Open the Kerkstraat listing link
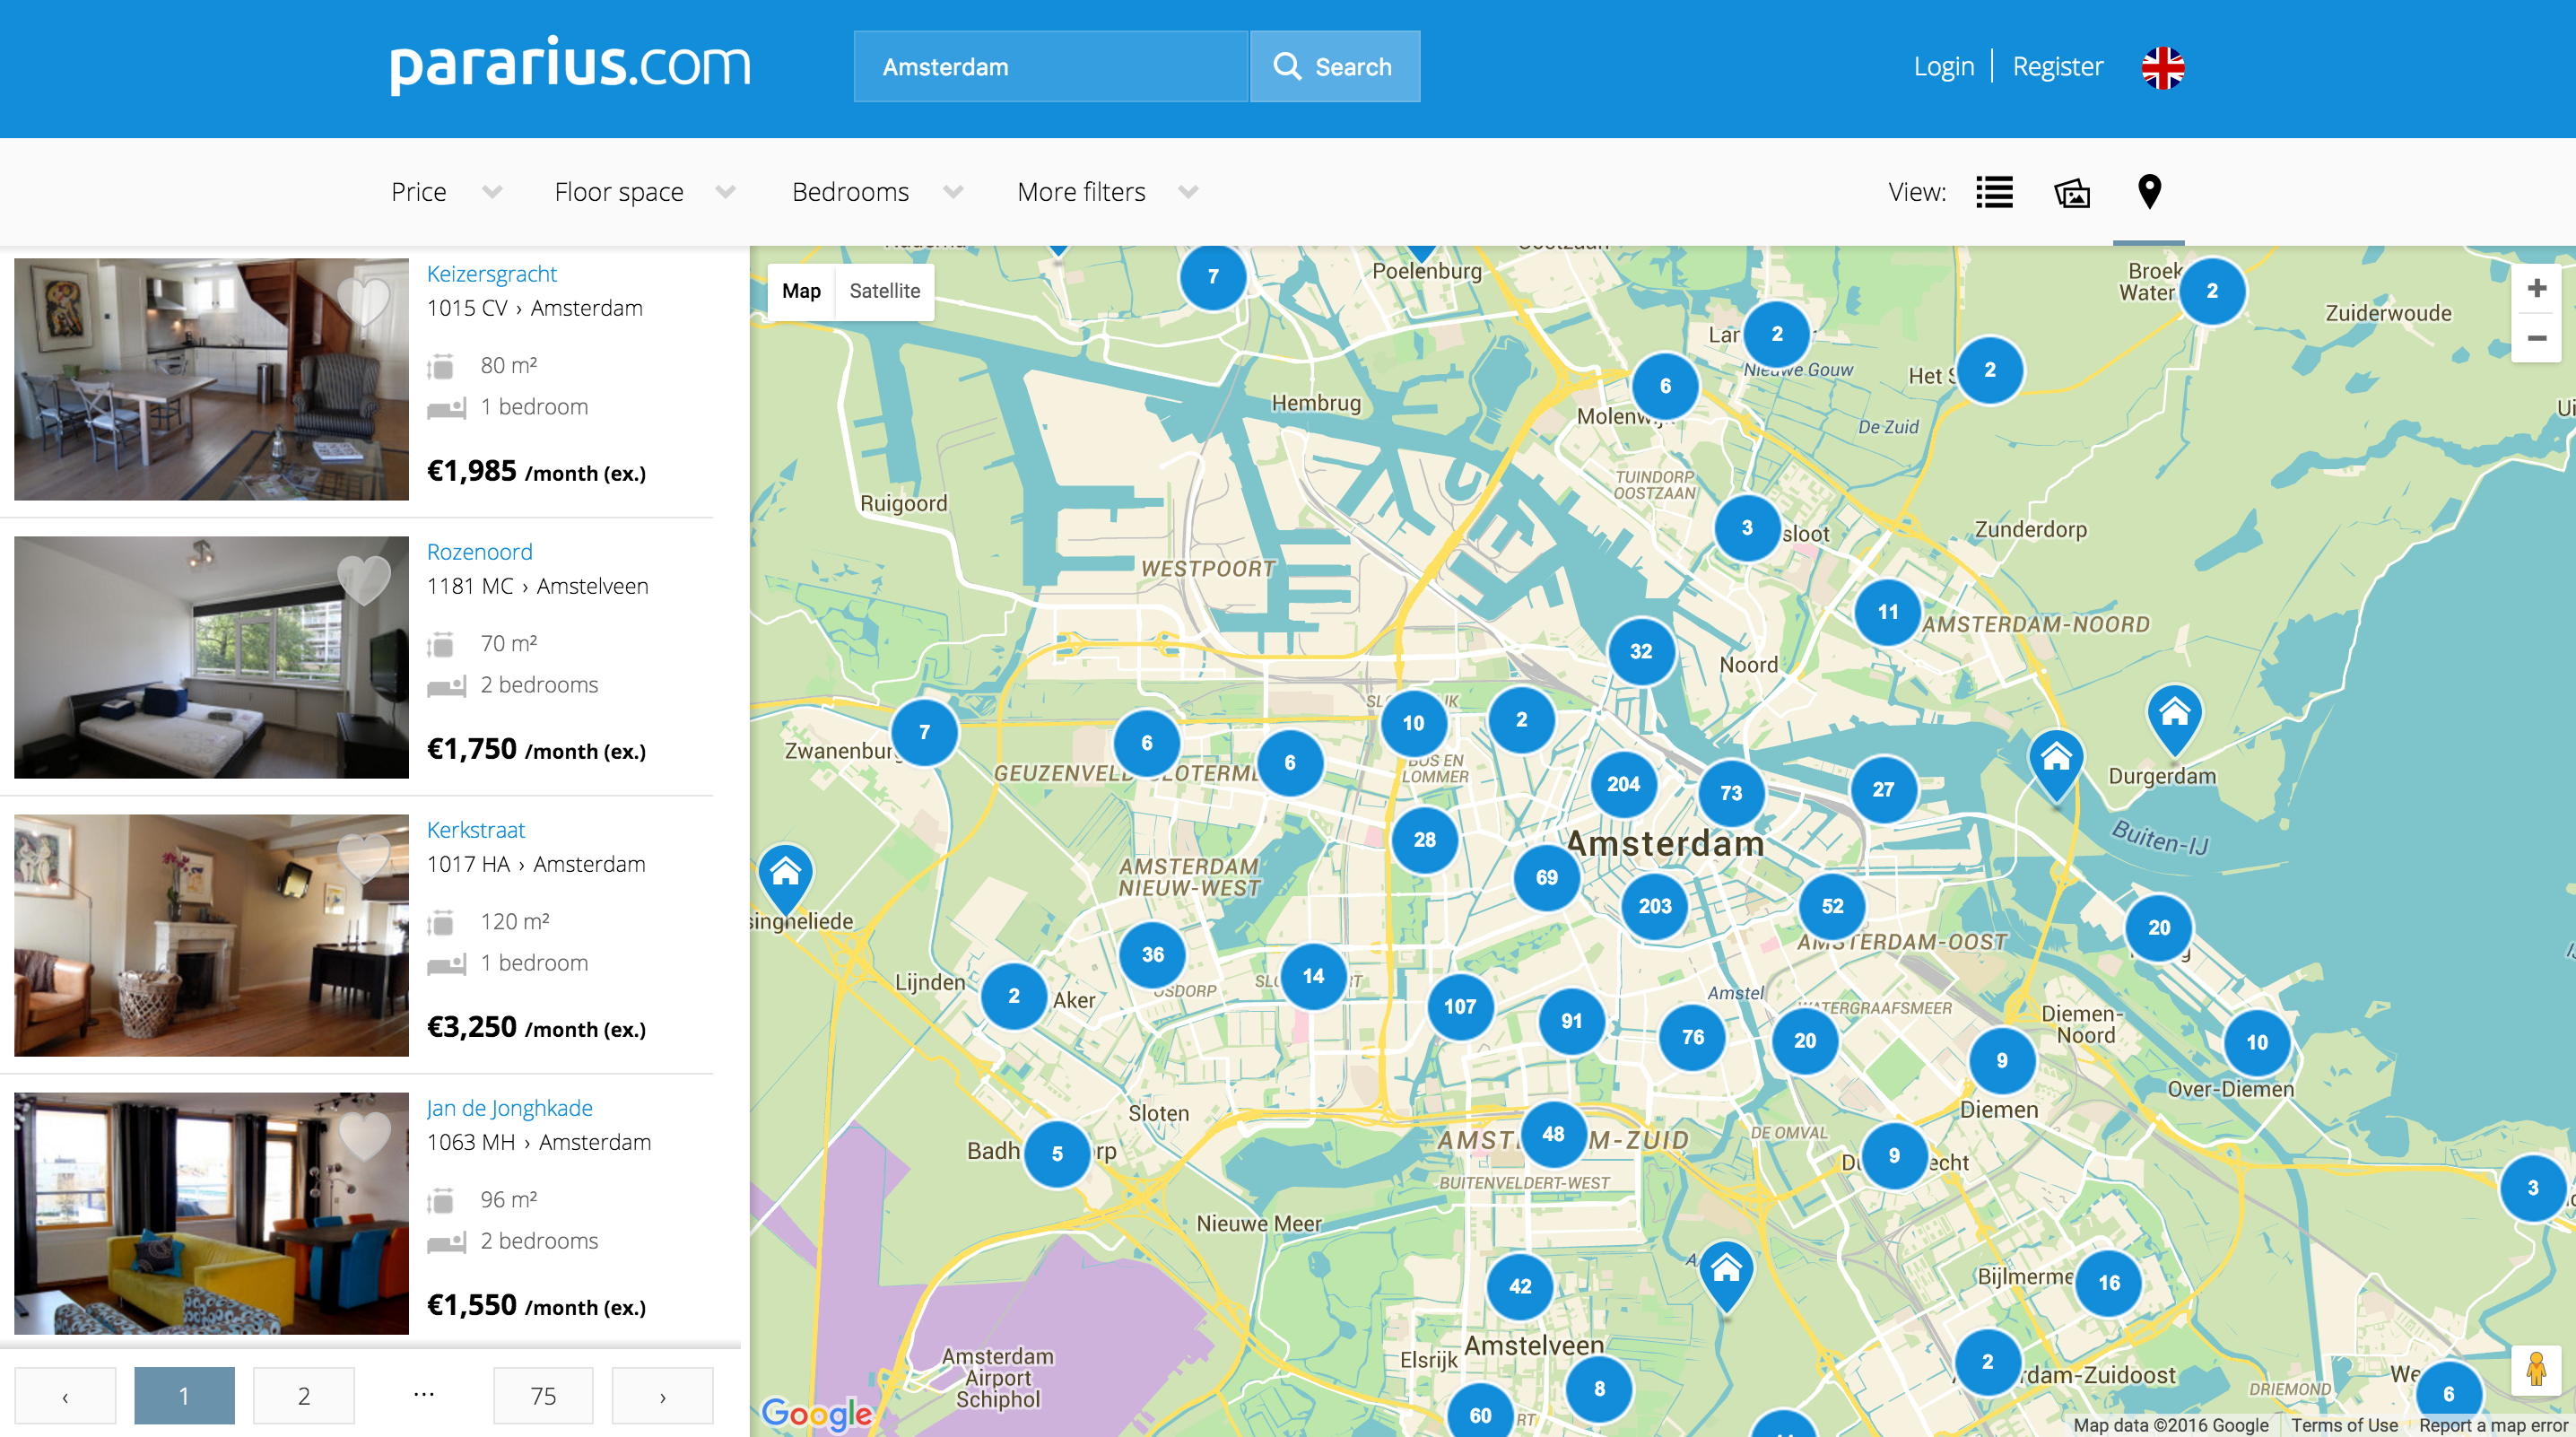 pos(475,830)
